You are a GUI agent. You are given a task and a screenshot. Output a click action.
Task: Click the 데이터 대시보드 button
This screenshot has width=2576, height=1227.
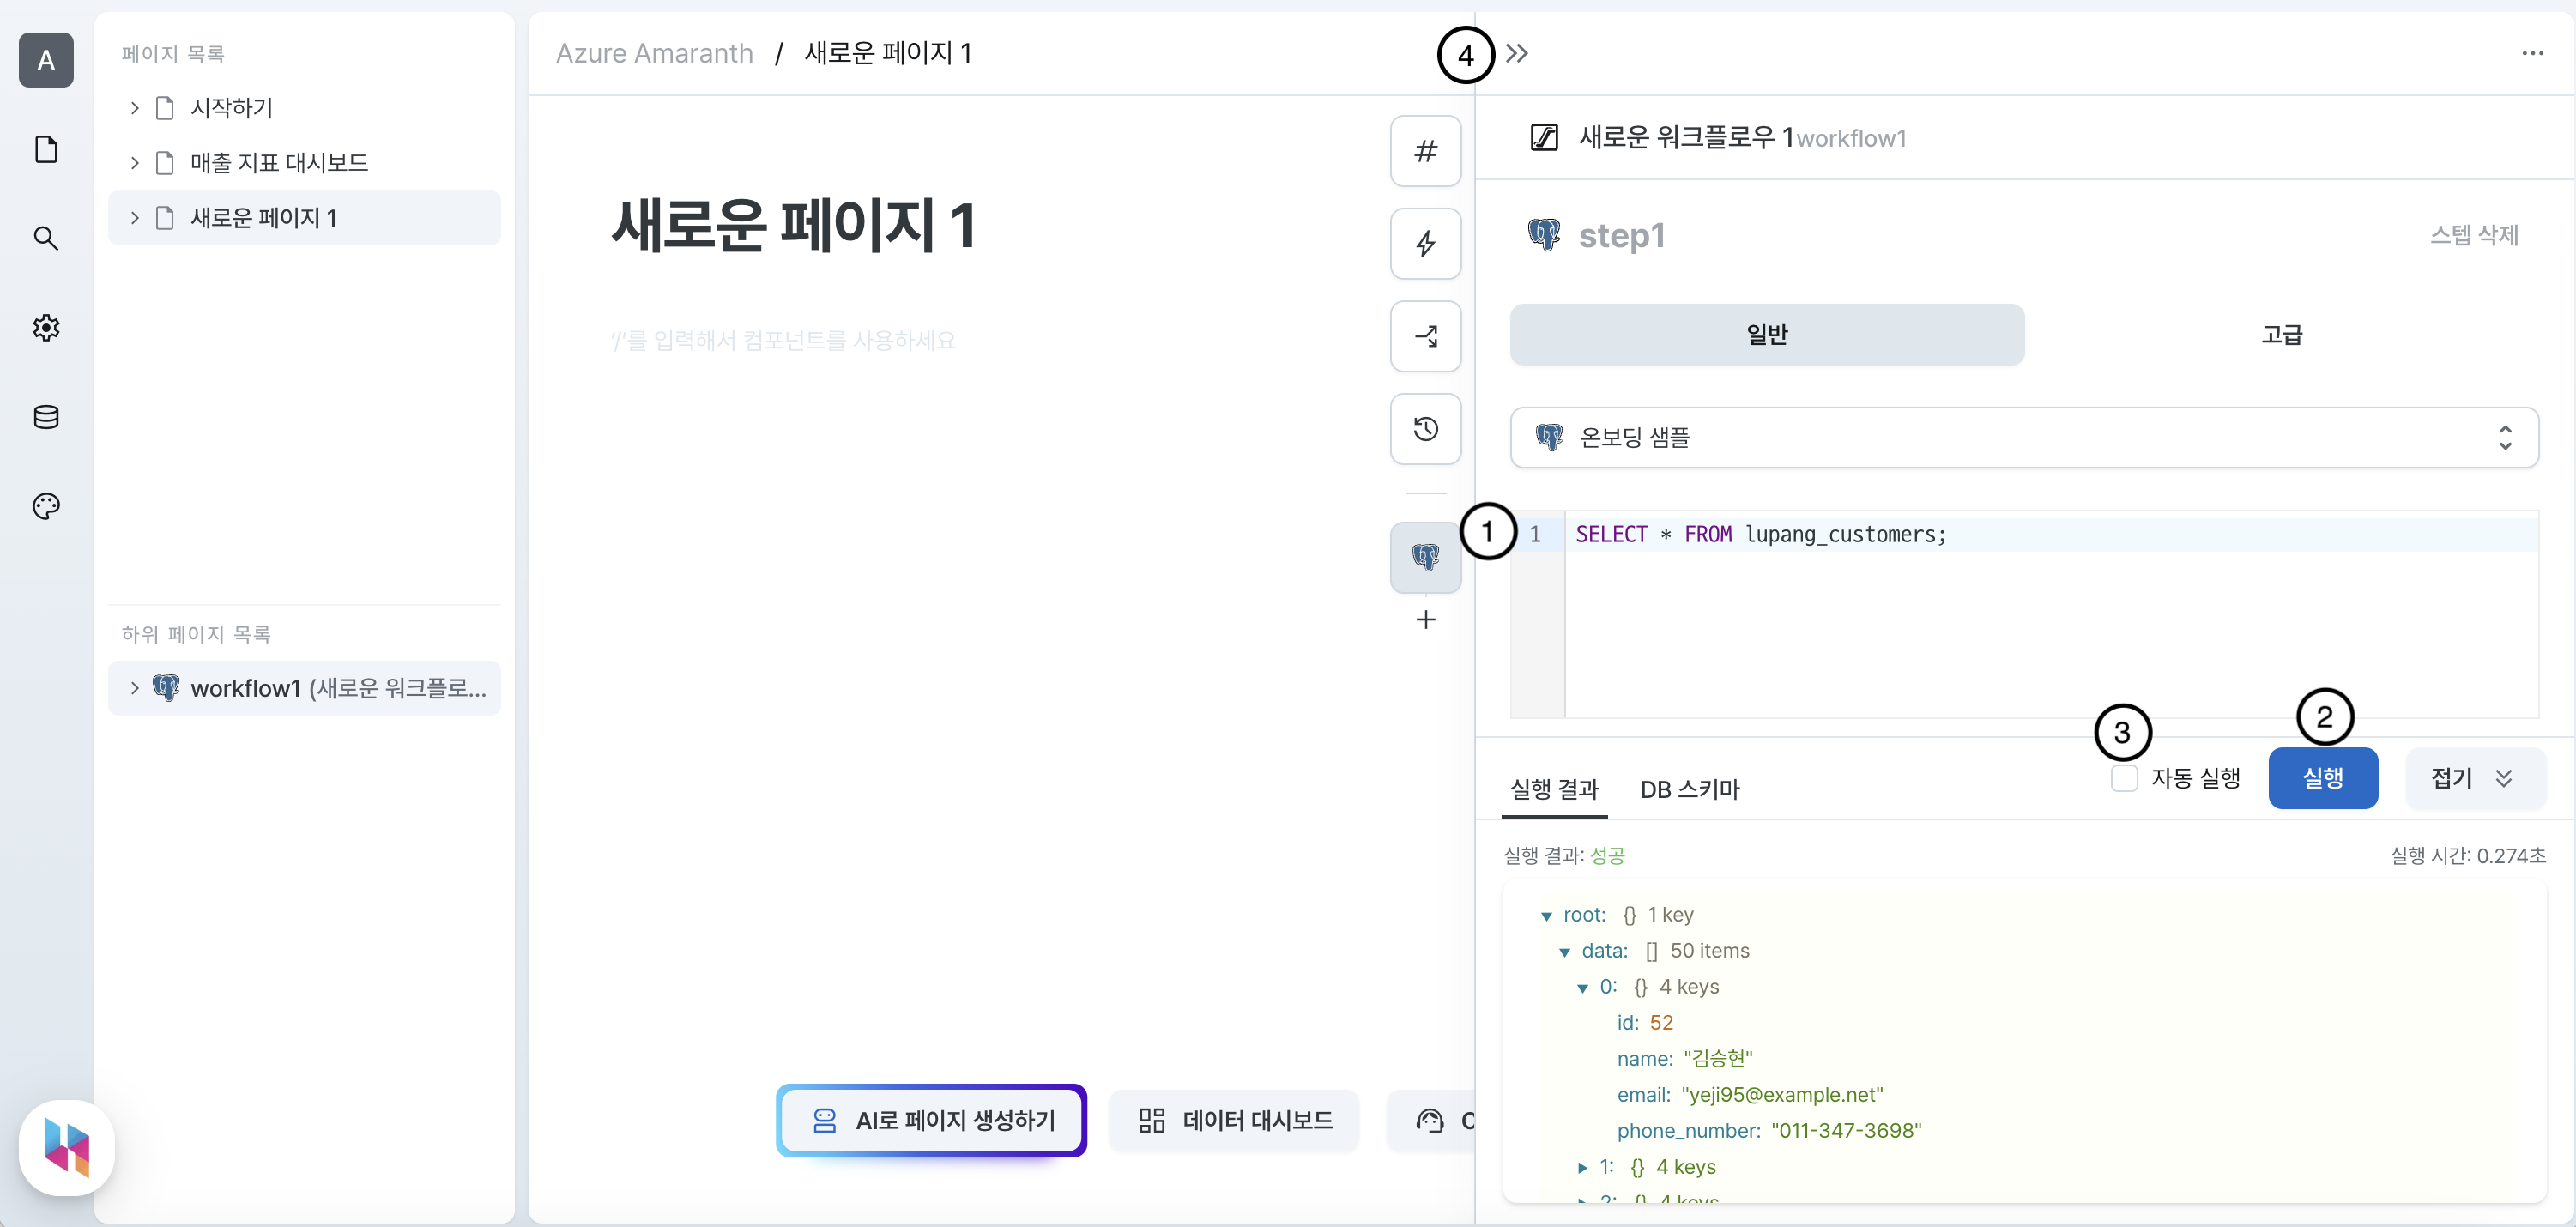[1234, 1120]
